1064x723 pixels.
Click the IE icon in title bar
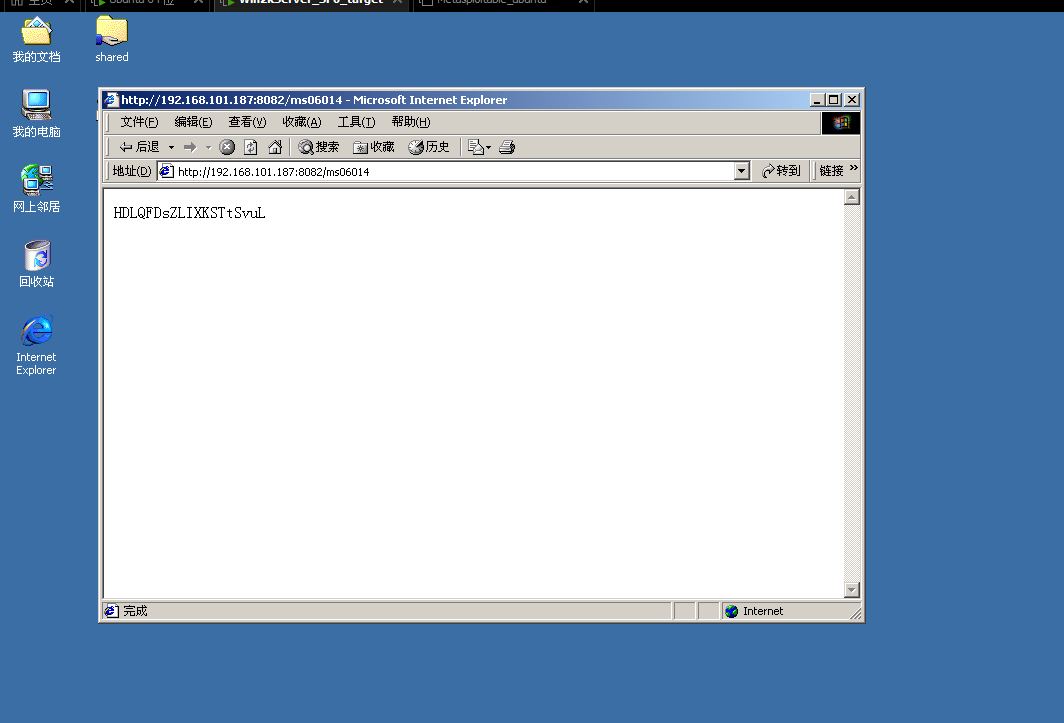click(x=111, y=100)
